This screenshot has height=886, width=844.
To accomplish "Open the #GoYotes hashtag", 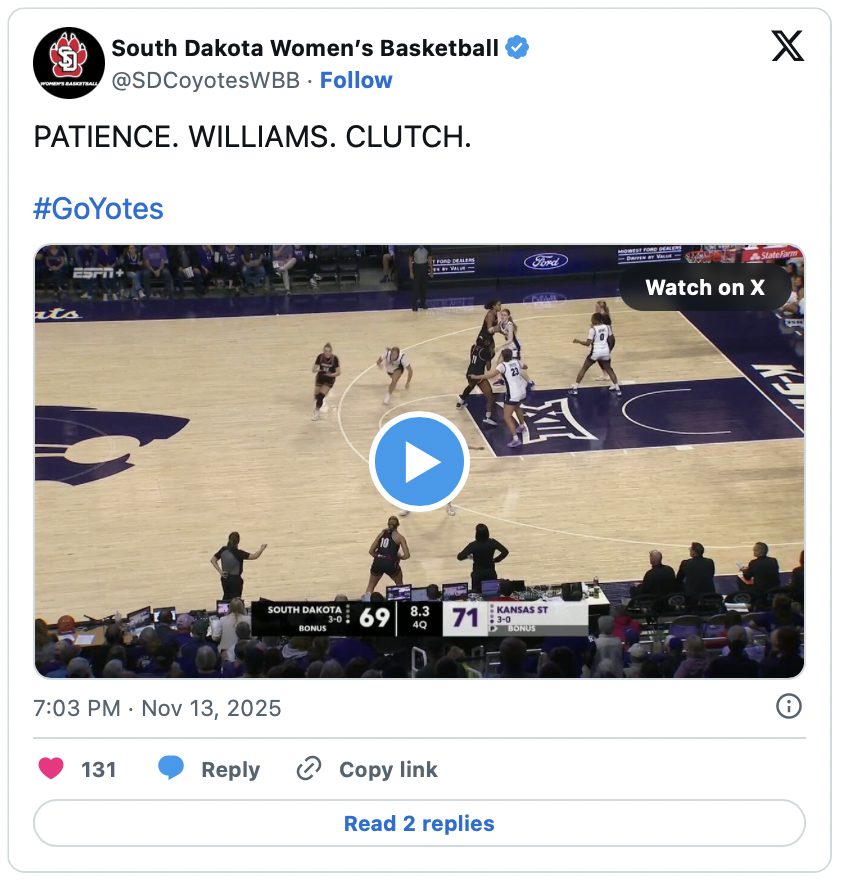I will coord(98,209).
